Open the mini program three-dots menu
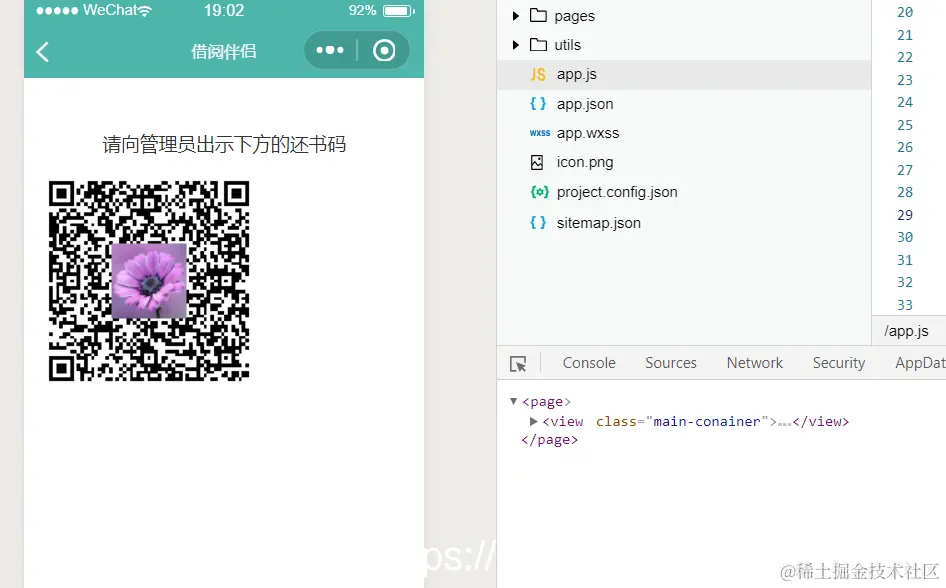This screenshot has height=588, width=946. [330, 50]
